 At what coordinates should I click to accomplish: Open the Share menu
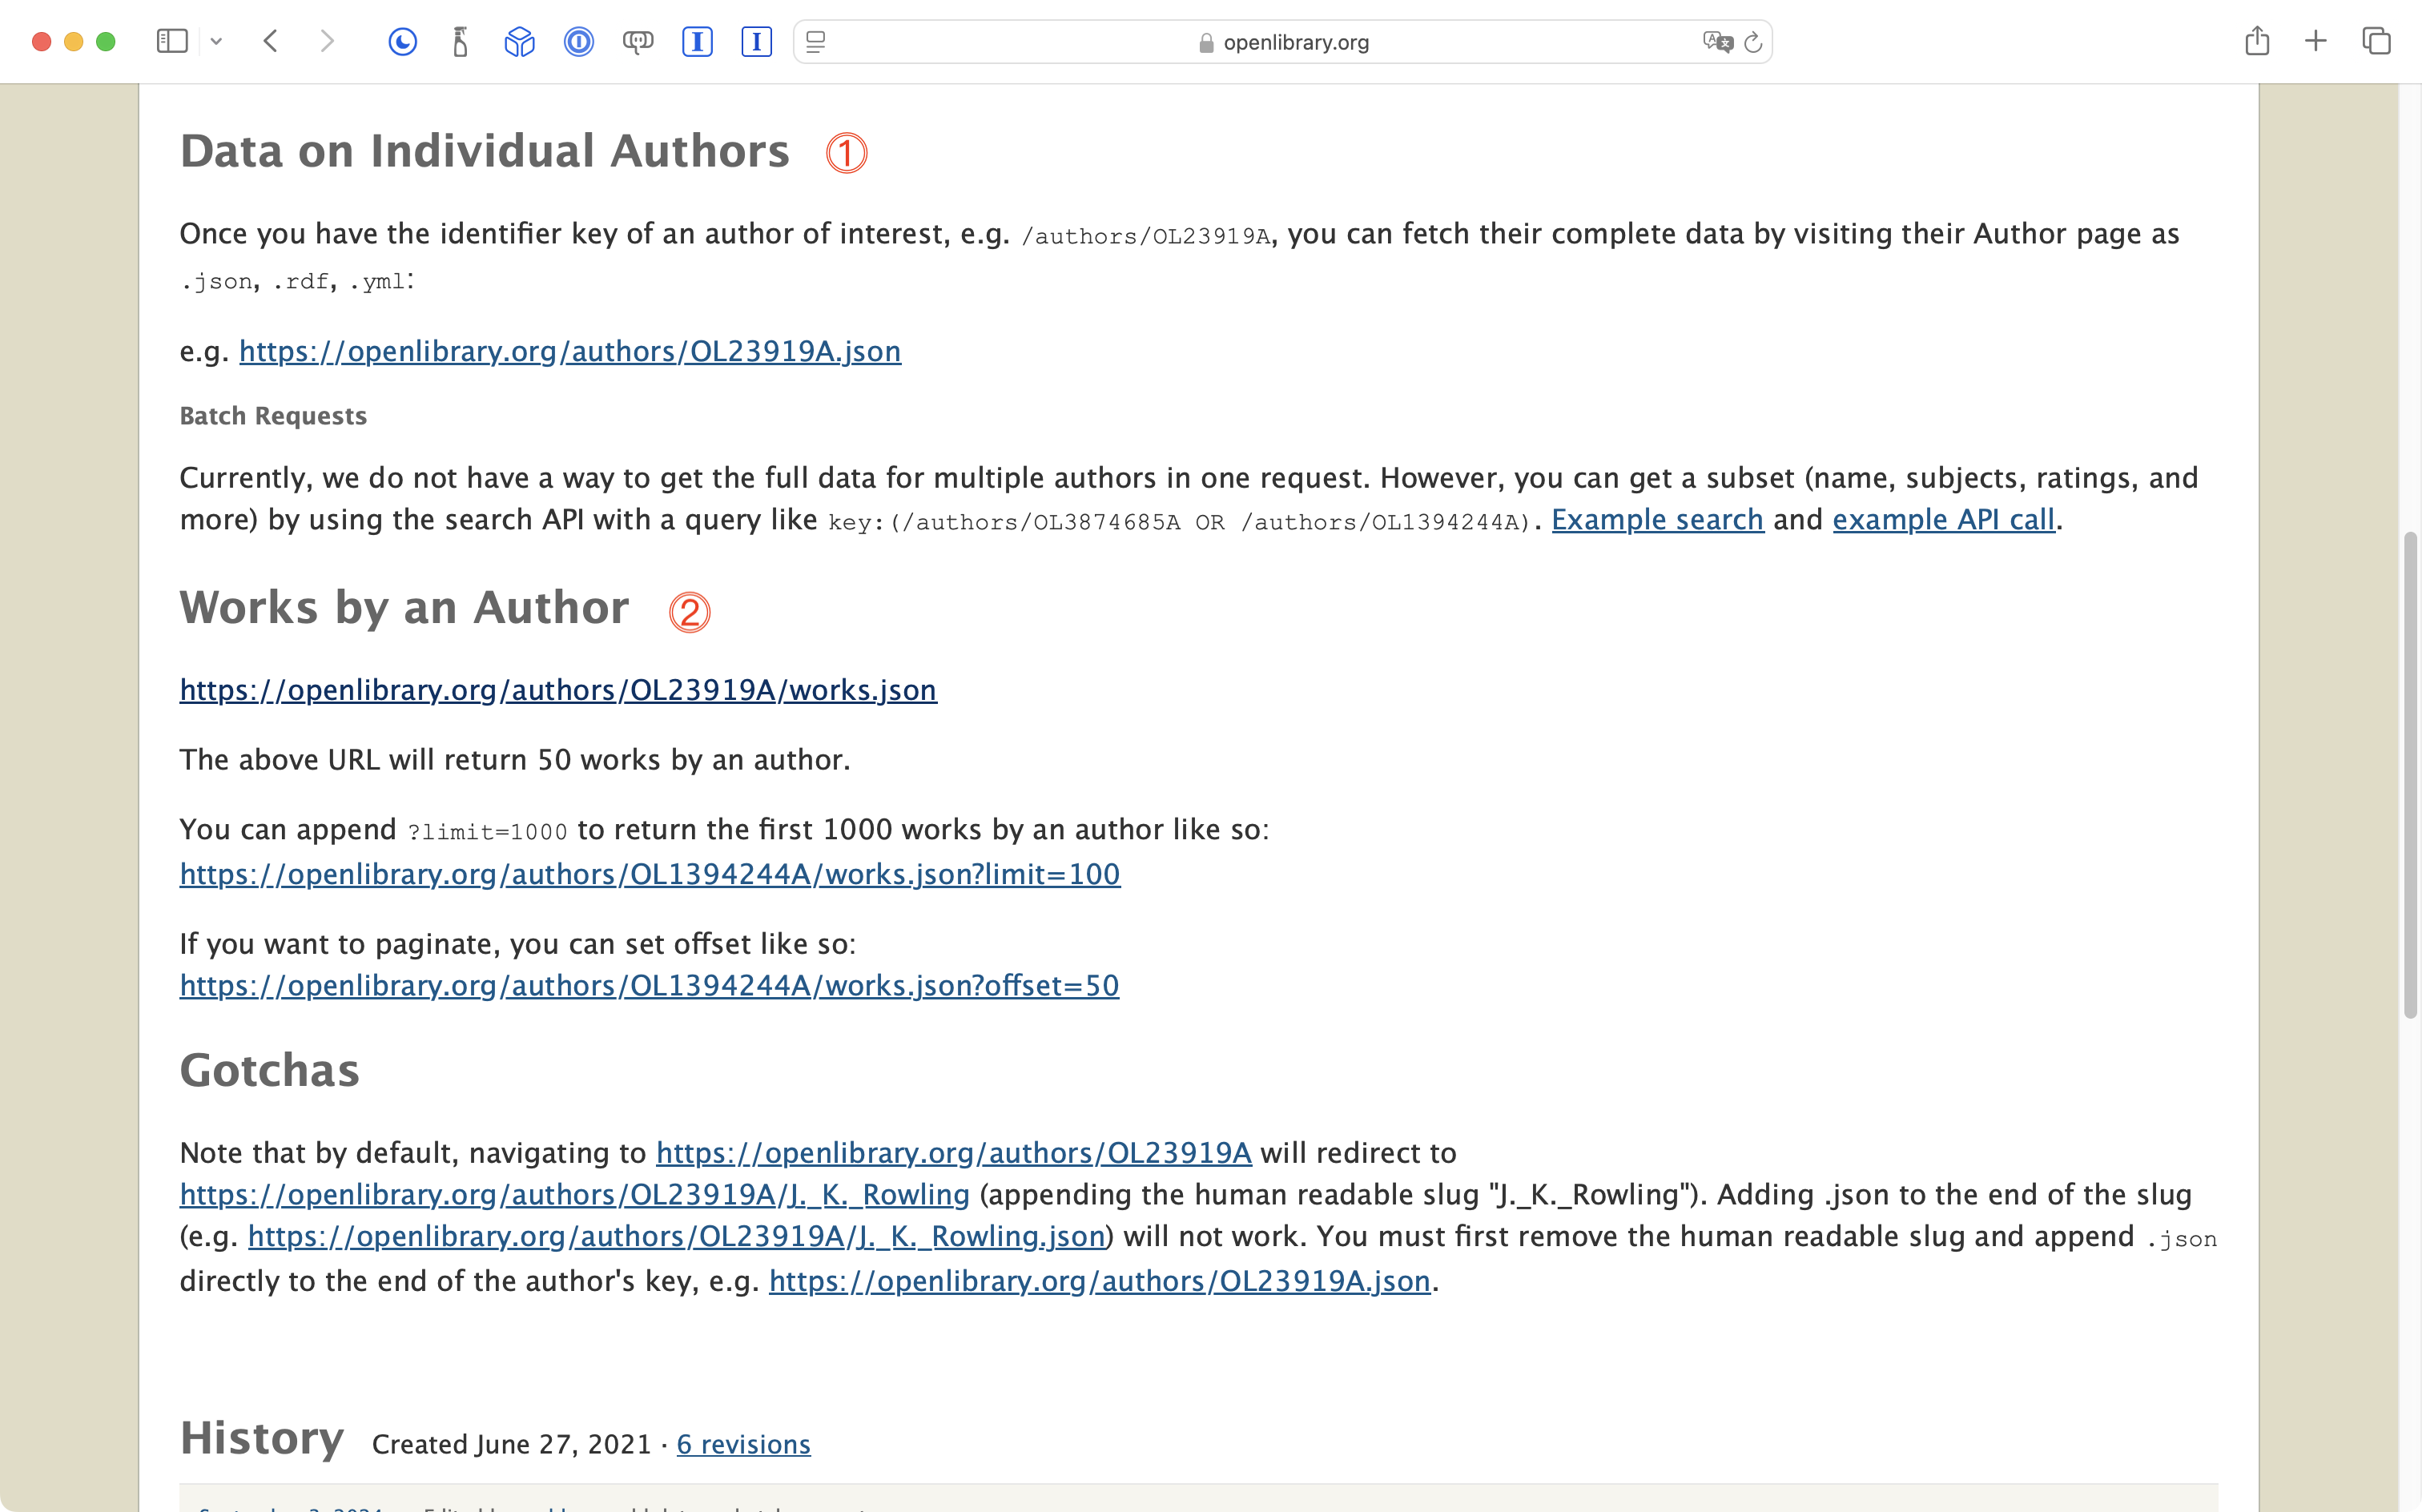point(2256,41)
